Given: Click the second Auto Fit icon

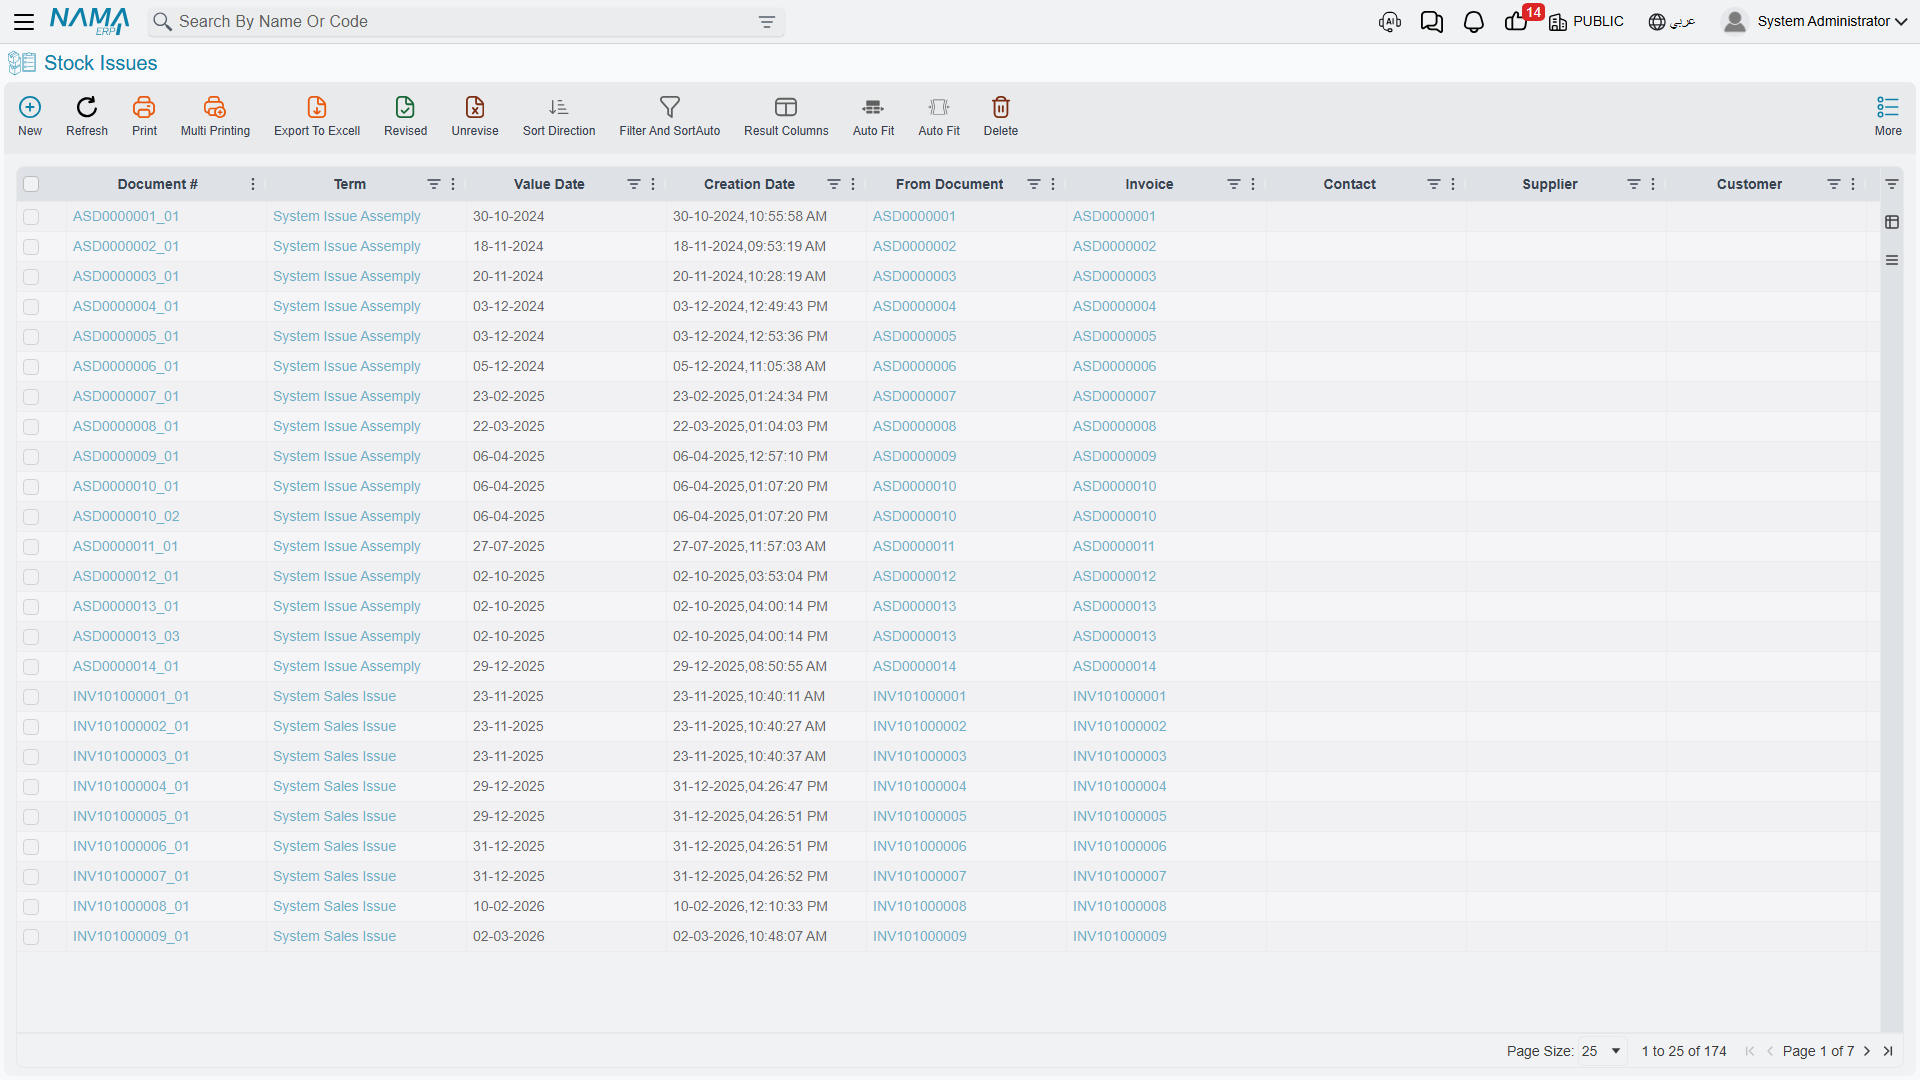Looking at the screenshot, I should pyautogui.click(x=939, y=107).
